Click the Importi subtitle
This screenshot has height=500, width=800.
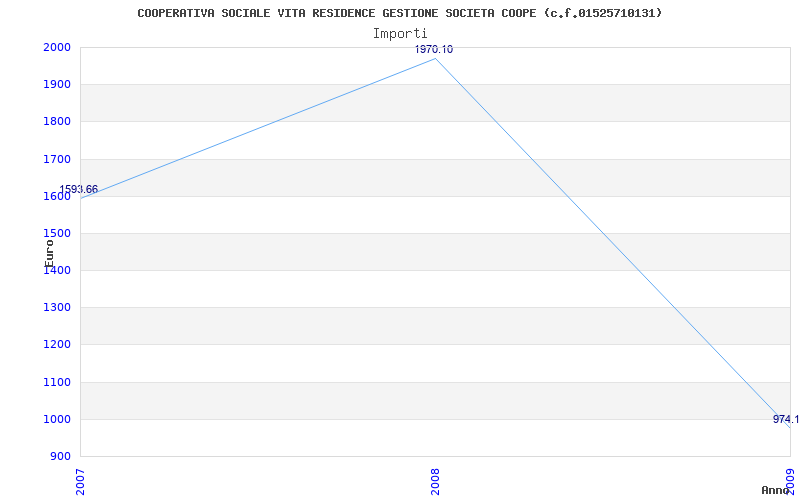pos(400,34)
